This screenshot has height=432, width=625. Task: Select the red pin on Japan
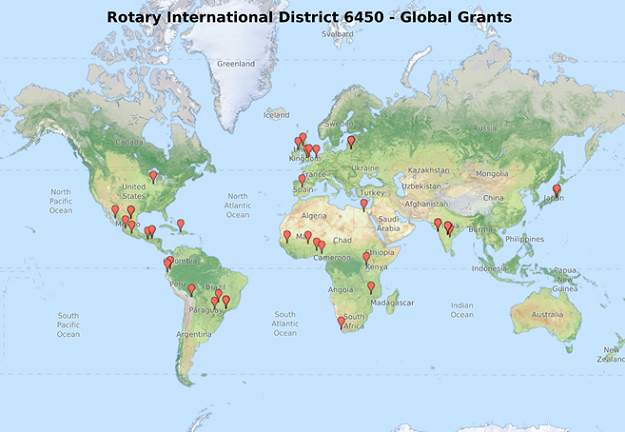coord(556,190)
